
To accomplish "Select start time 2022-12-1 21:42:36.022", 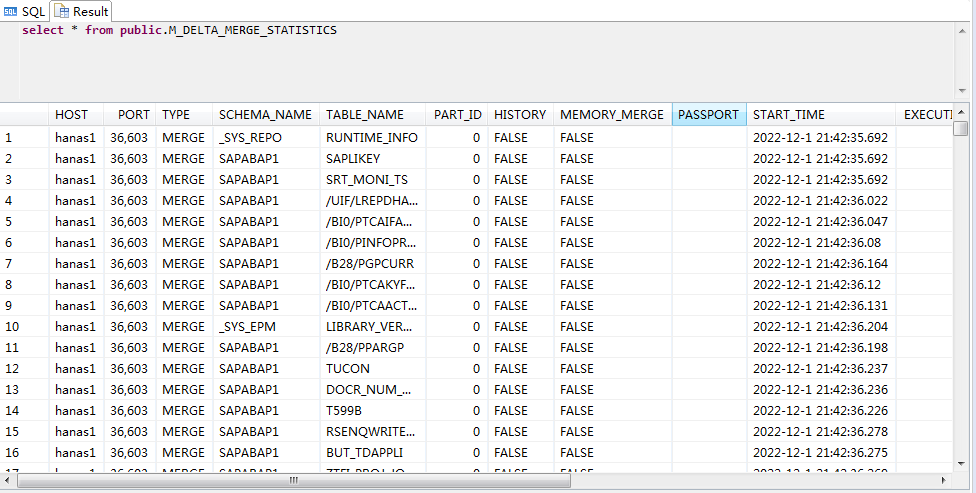I will [821, 200].
